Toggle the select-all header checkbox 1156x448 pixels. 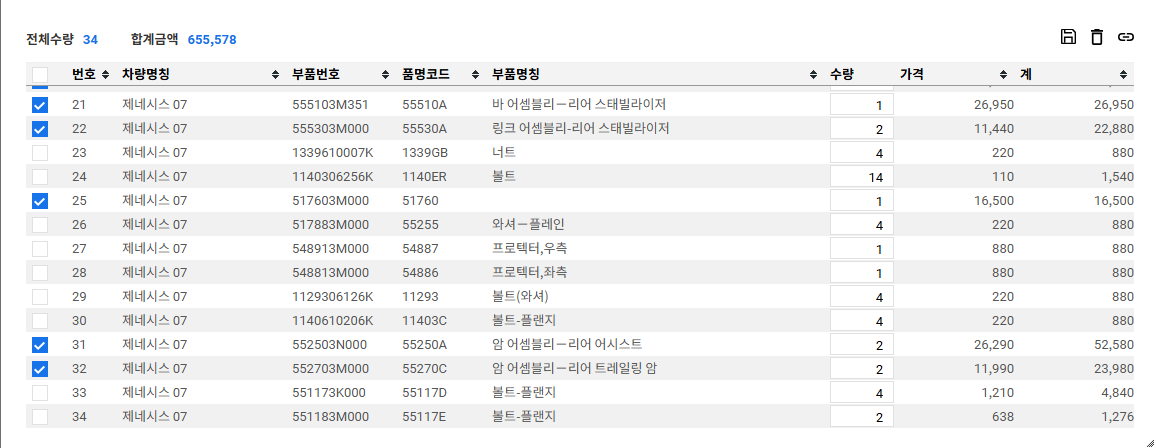click(40, 75)
